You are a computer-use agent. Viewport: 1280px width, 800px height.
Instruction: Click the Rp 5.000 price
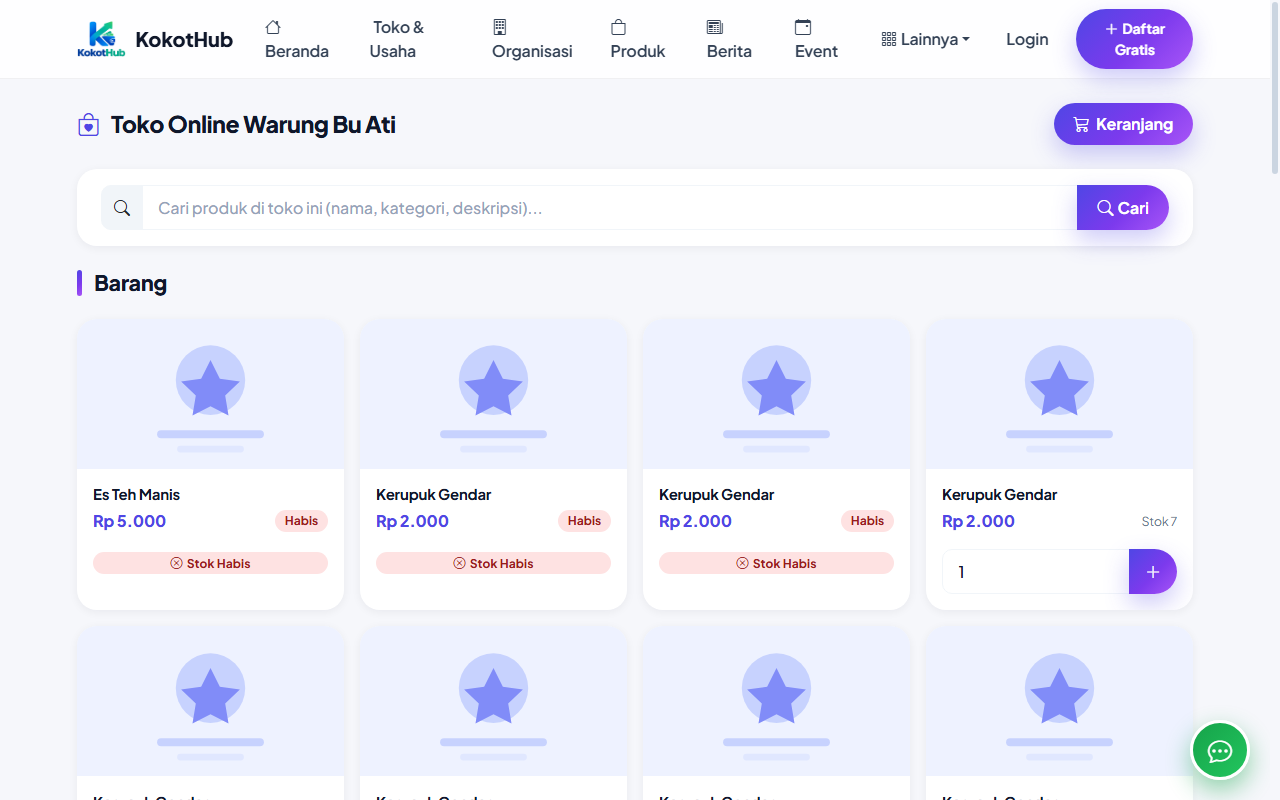tap(130, 521)
